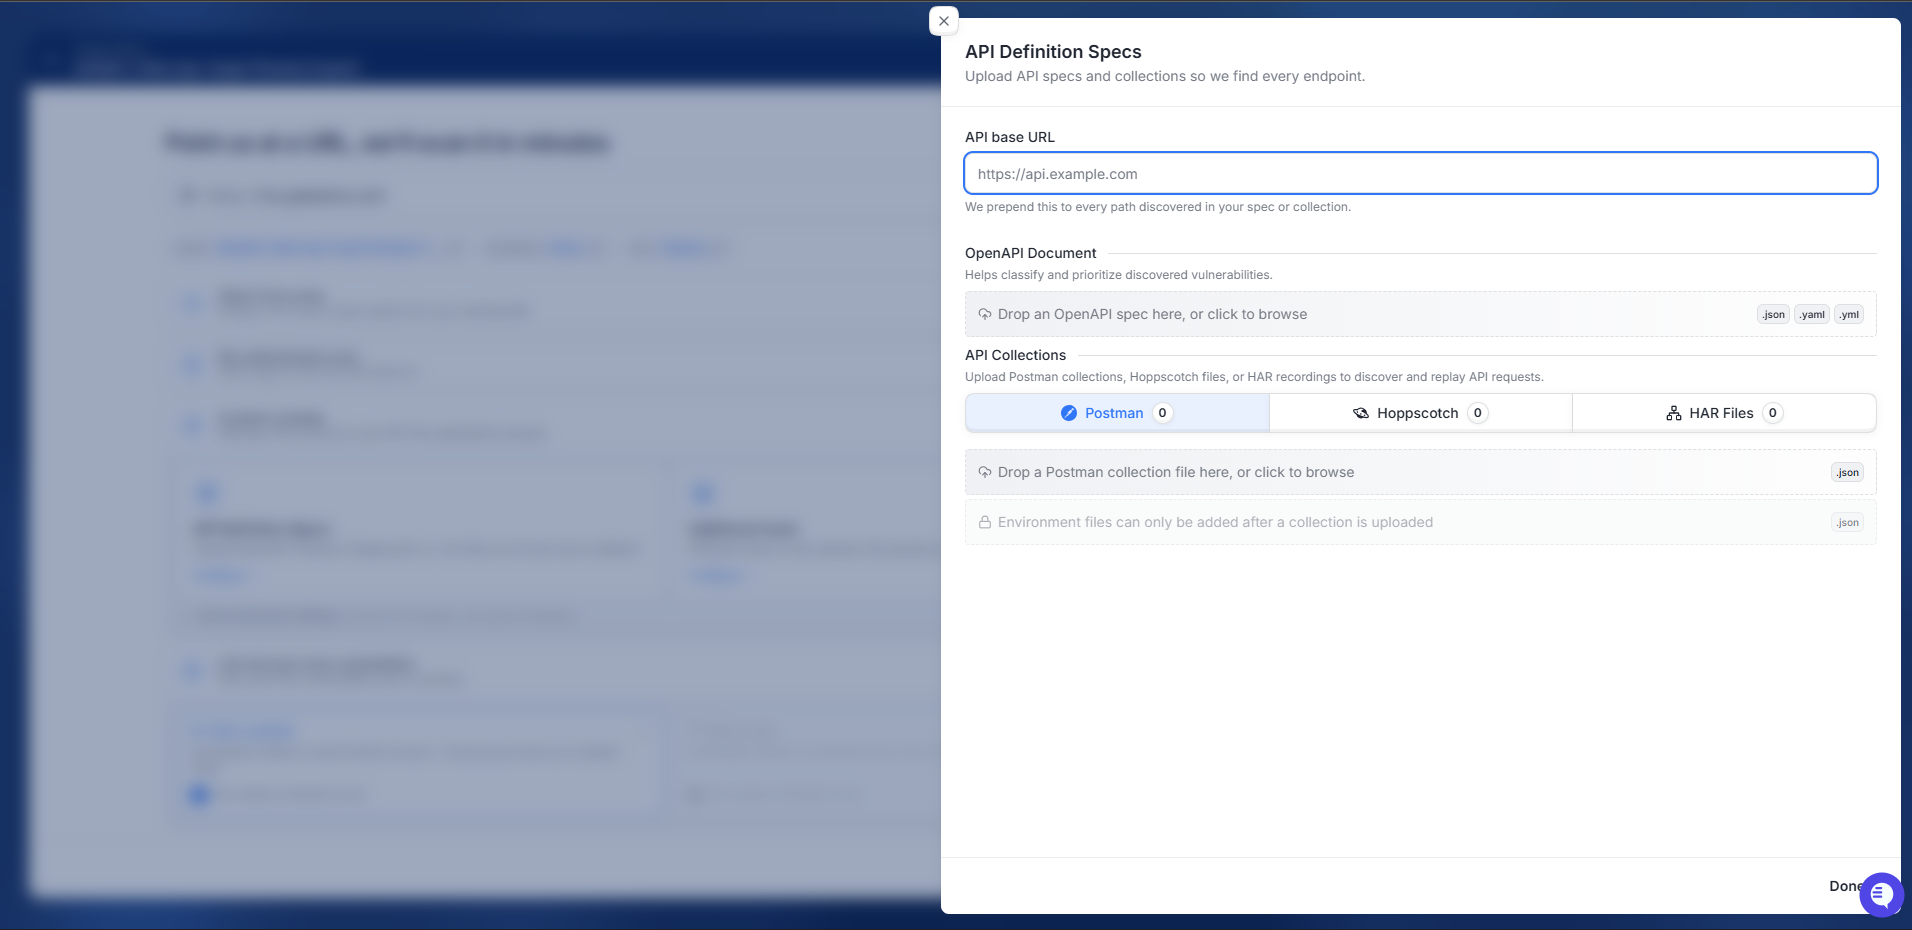Click the Hoppscotch logo icon
Viewport: 1912px width, 930px height.
[x=1361, y=413]
